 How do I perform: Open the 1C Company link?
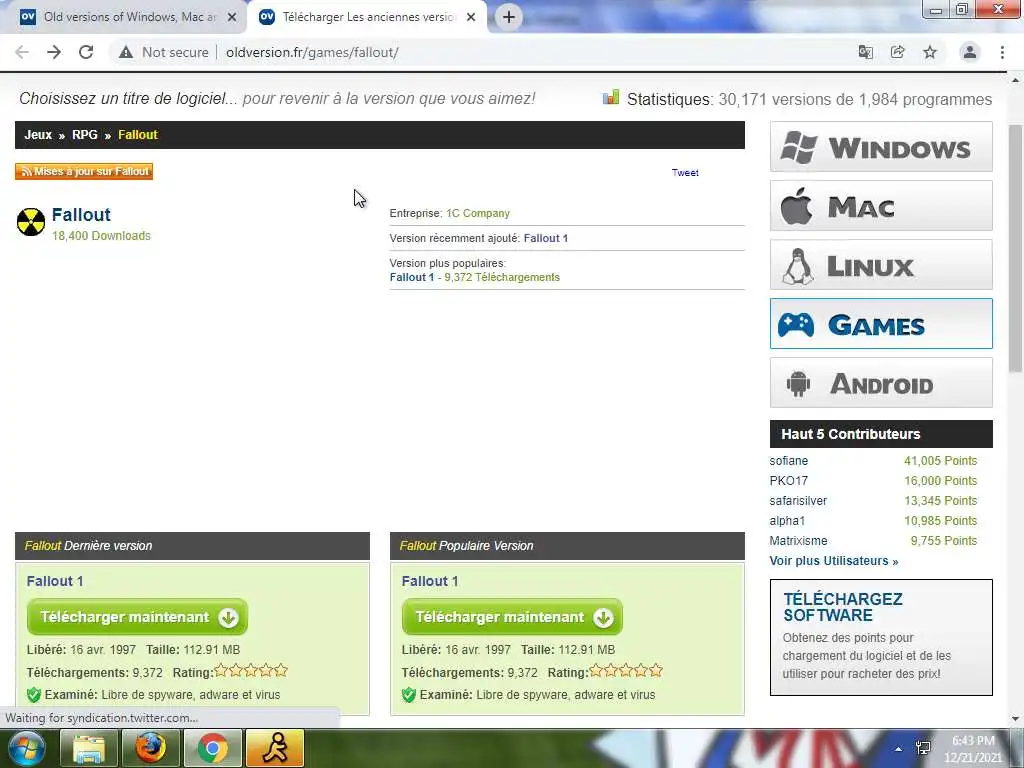tap(477, 213)
